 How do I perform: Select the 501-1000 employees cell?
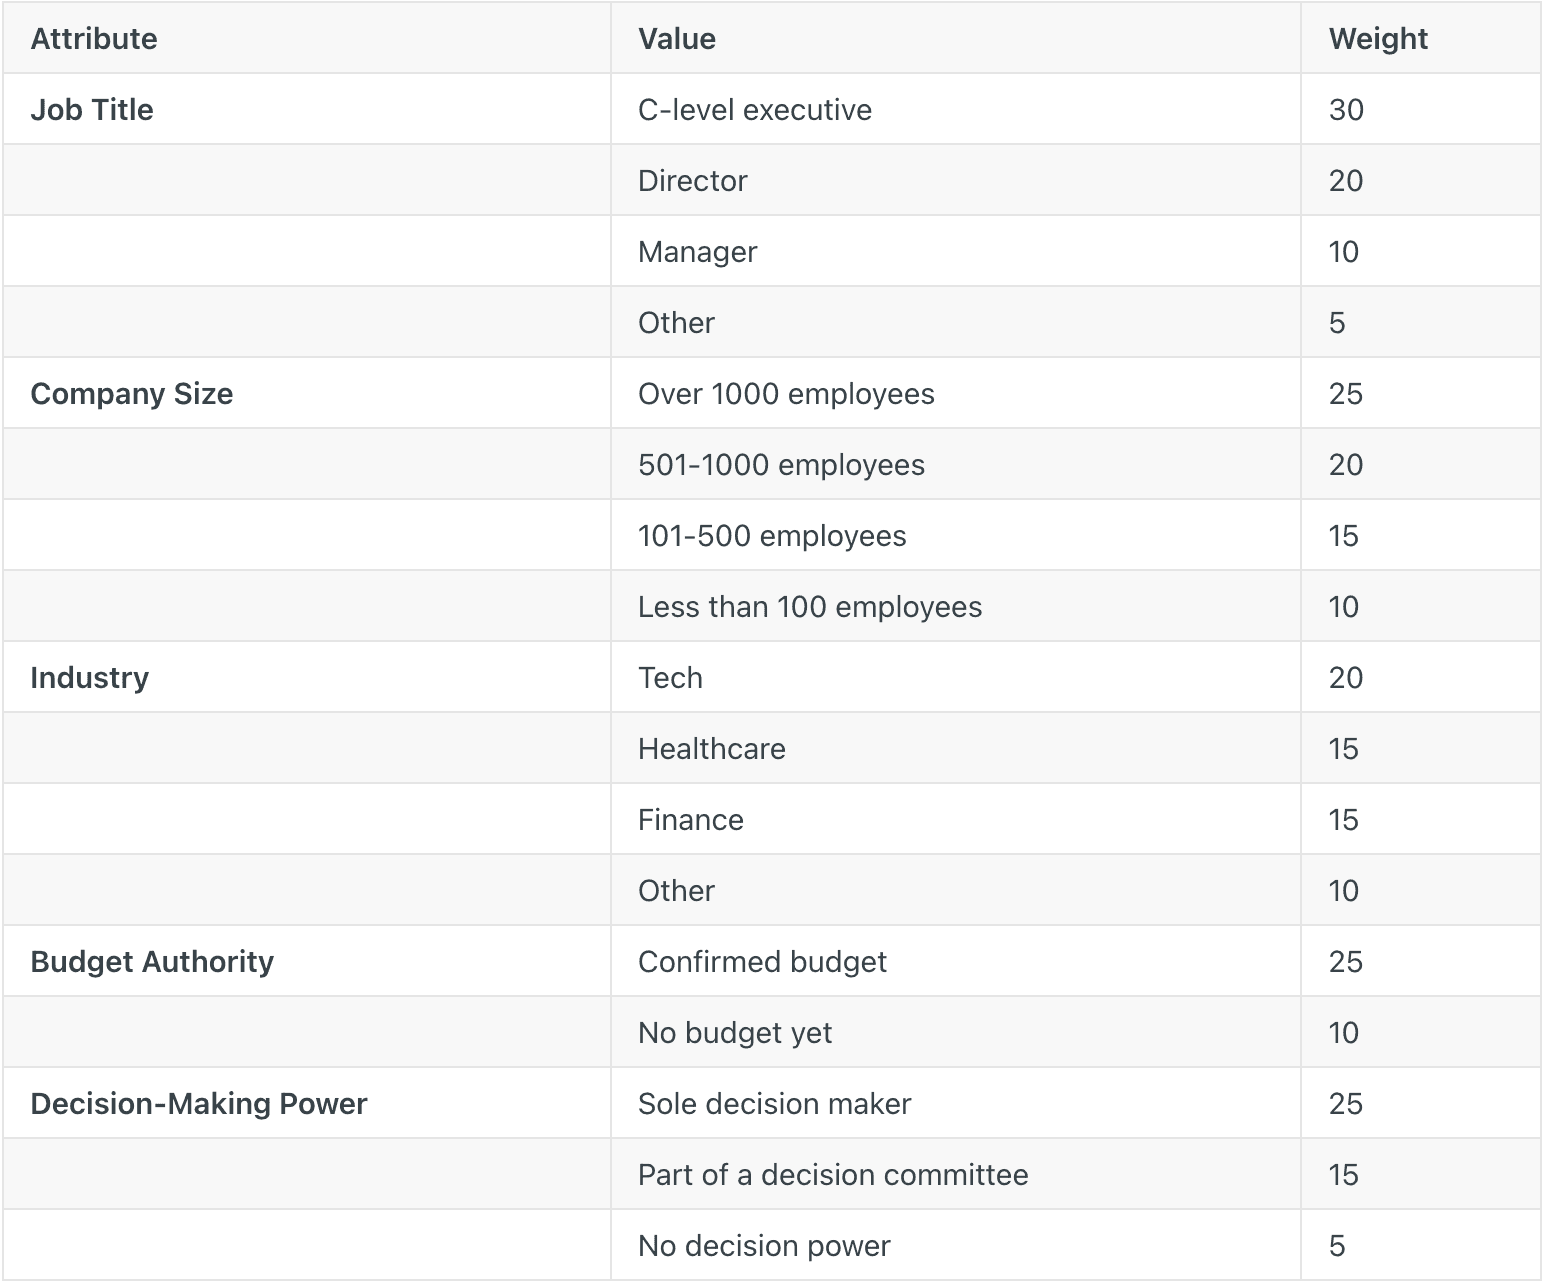point(781,465)
